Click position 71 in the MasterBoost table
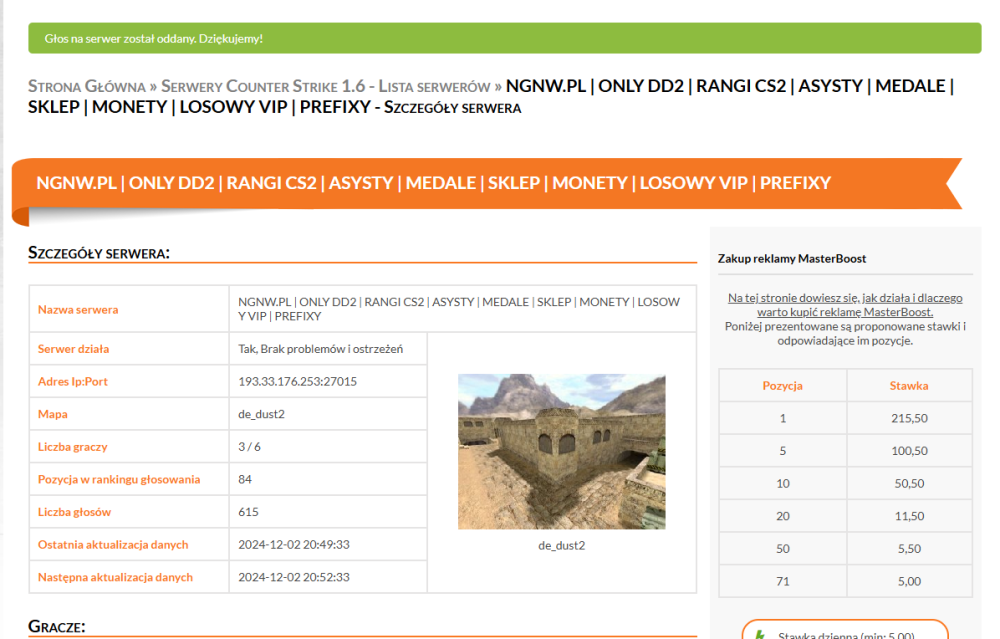This screenshot has width=1000, height=639. point(783,581)
